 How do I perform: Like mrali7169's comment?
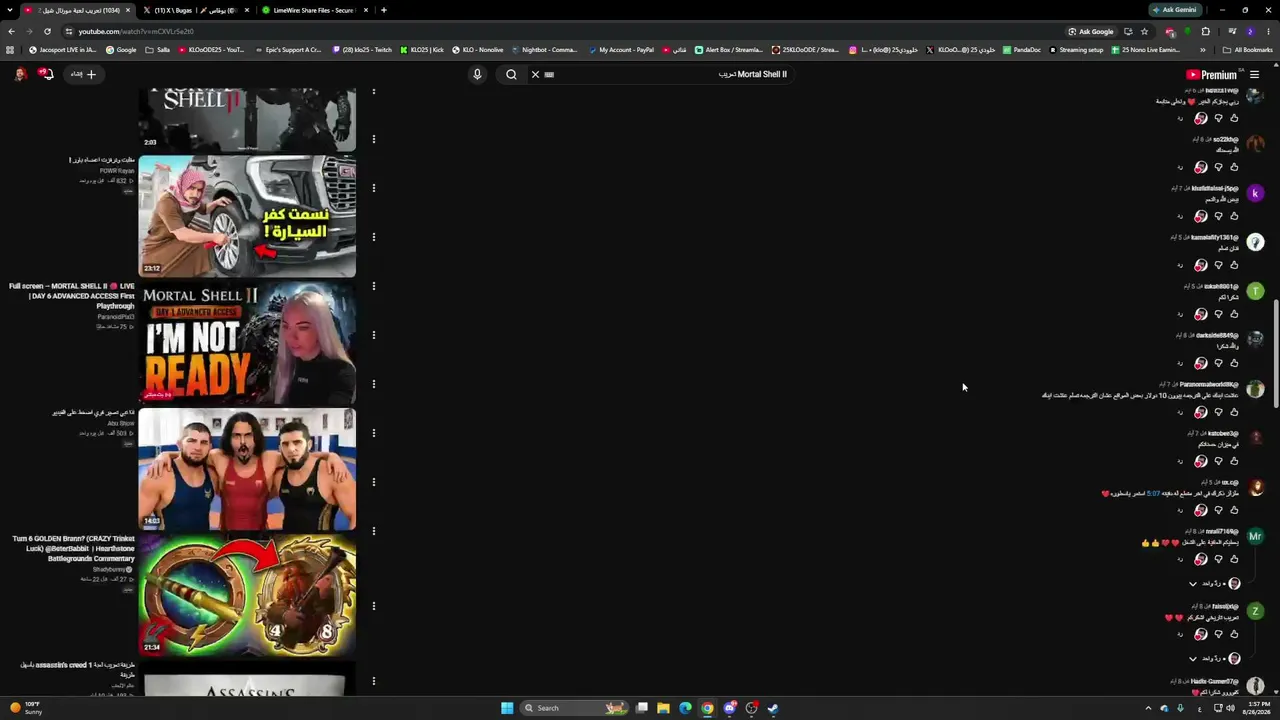click(x=1234, y=559)
